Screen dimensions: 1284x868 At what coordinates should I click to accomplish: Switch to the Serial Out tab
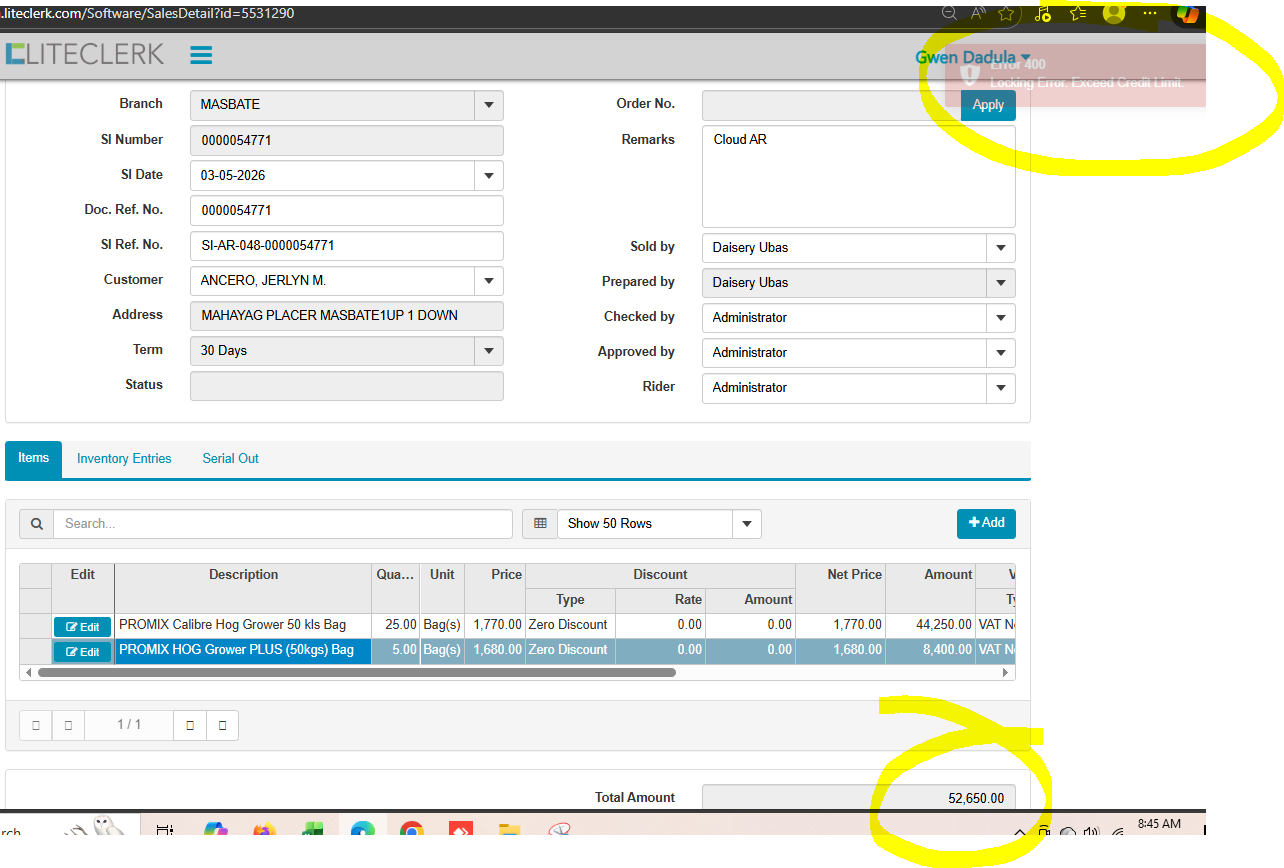point(230,459)
